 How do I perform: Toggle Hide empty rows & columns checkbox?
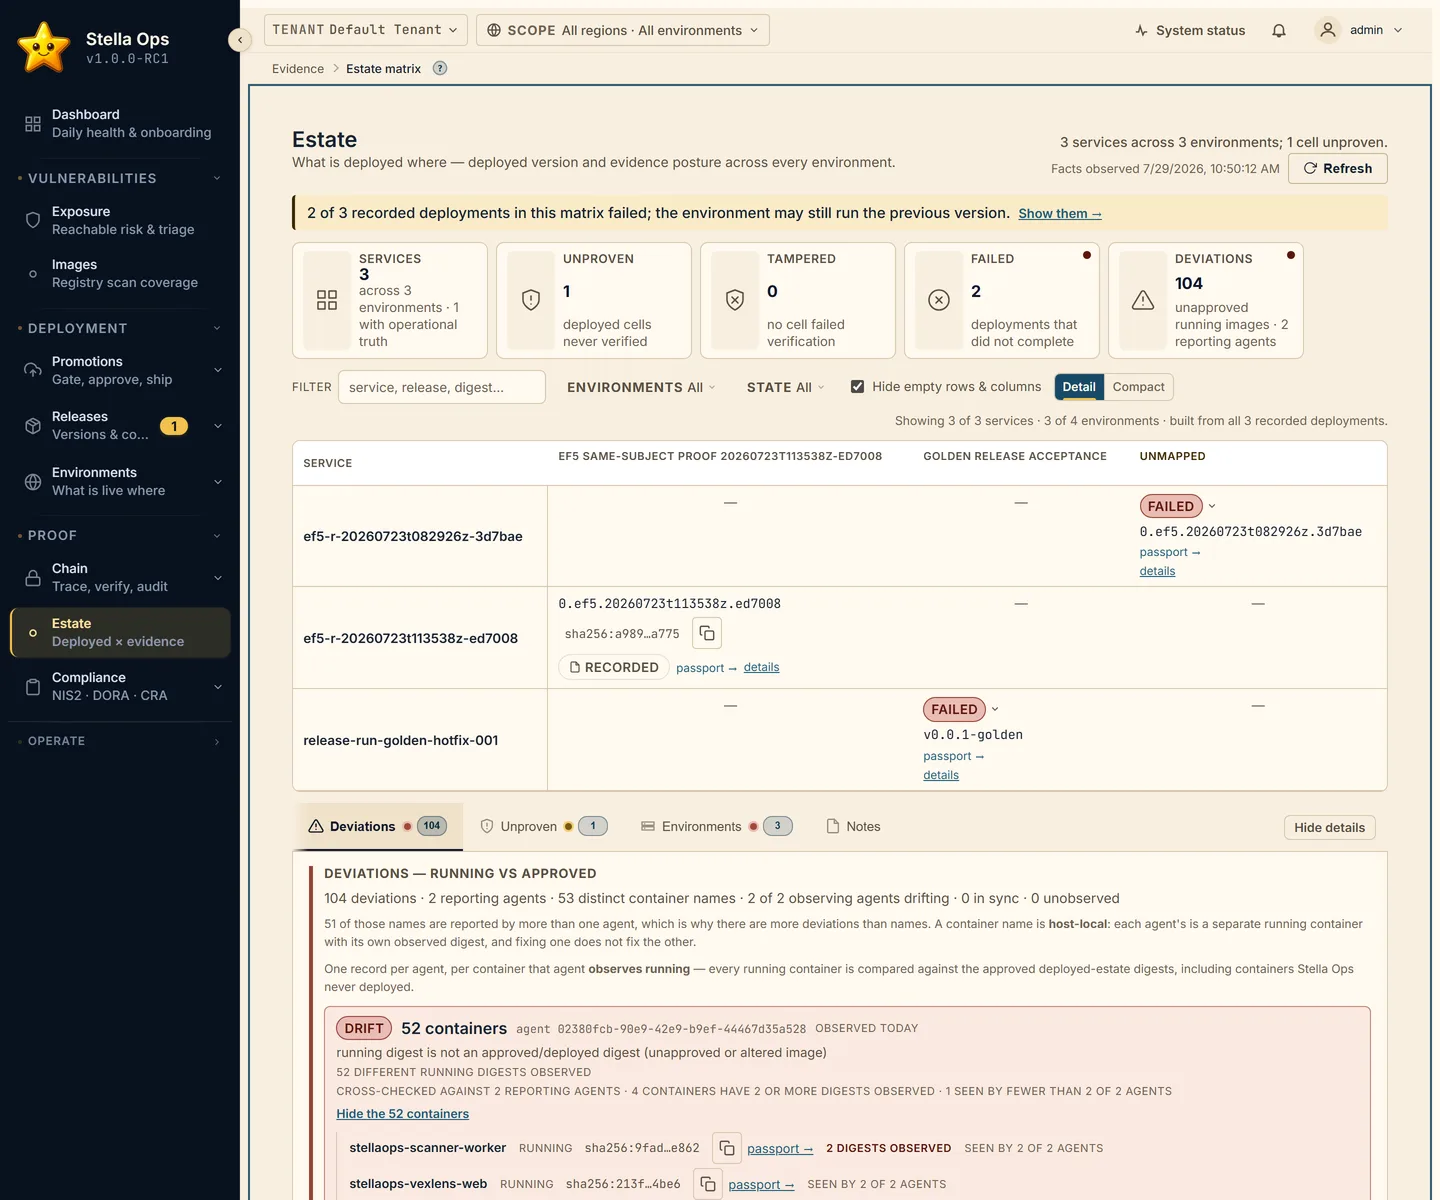point(857,386)
